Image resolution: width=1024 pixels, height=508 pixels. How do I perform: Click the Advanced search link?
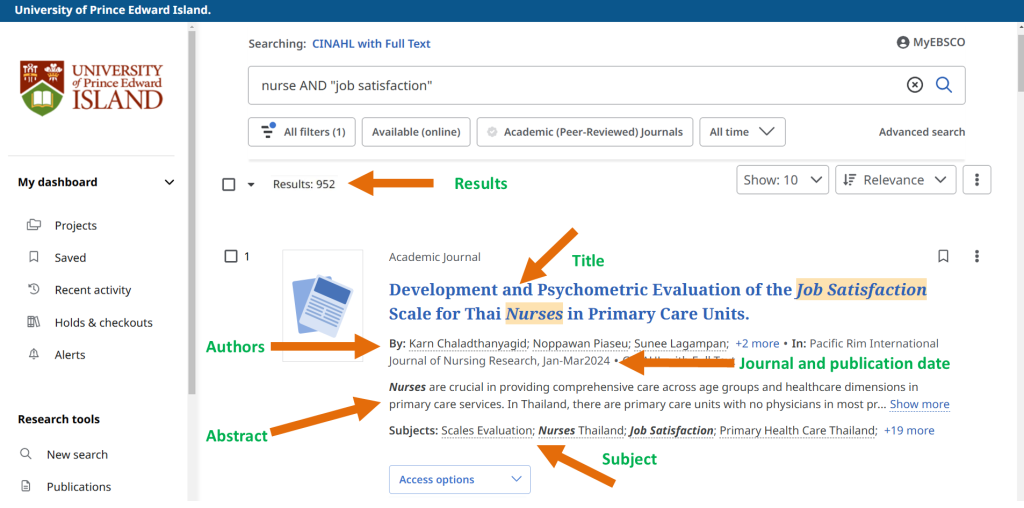click(921, 132)
